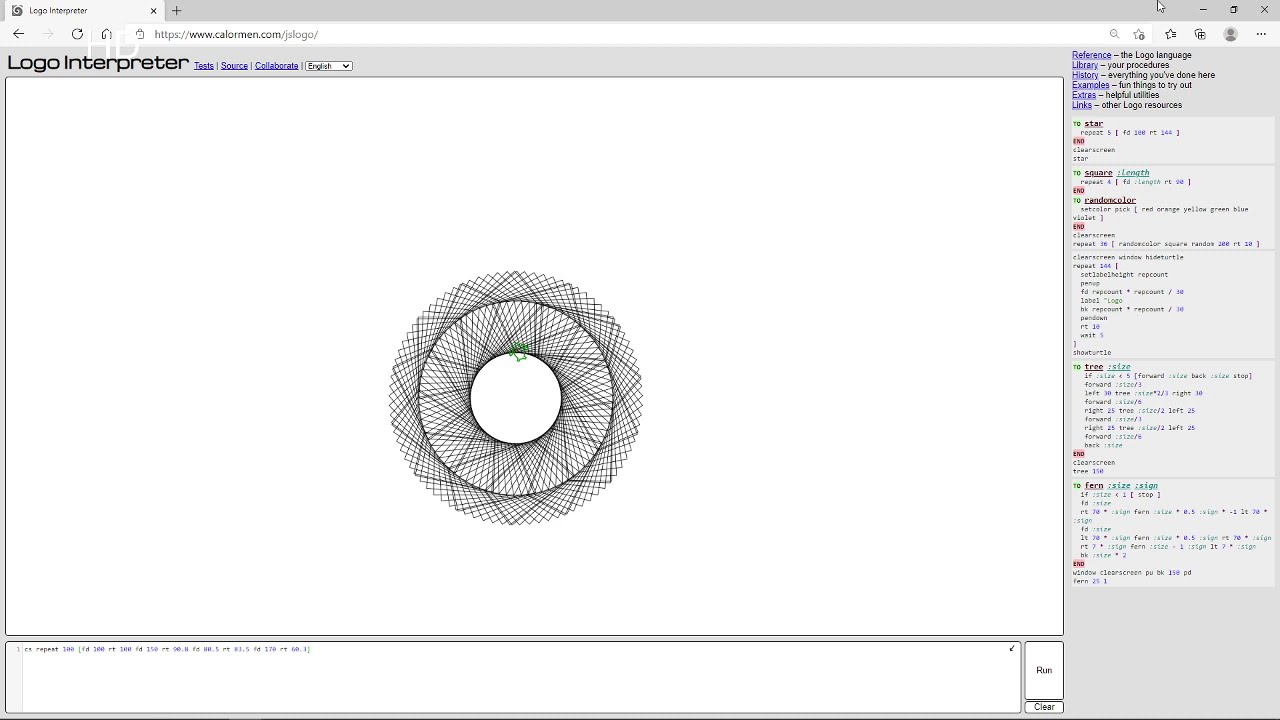1280x720 pixels.
Task: Open the Tests link
Action: tap(203, 66)
